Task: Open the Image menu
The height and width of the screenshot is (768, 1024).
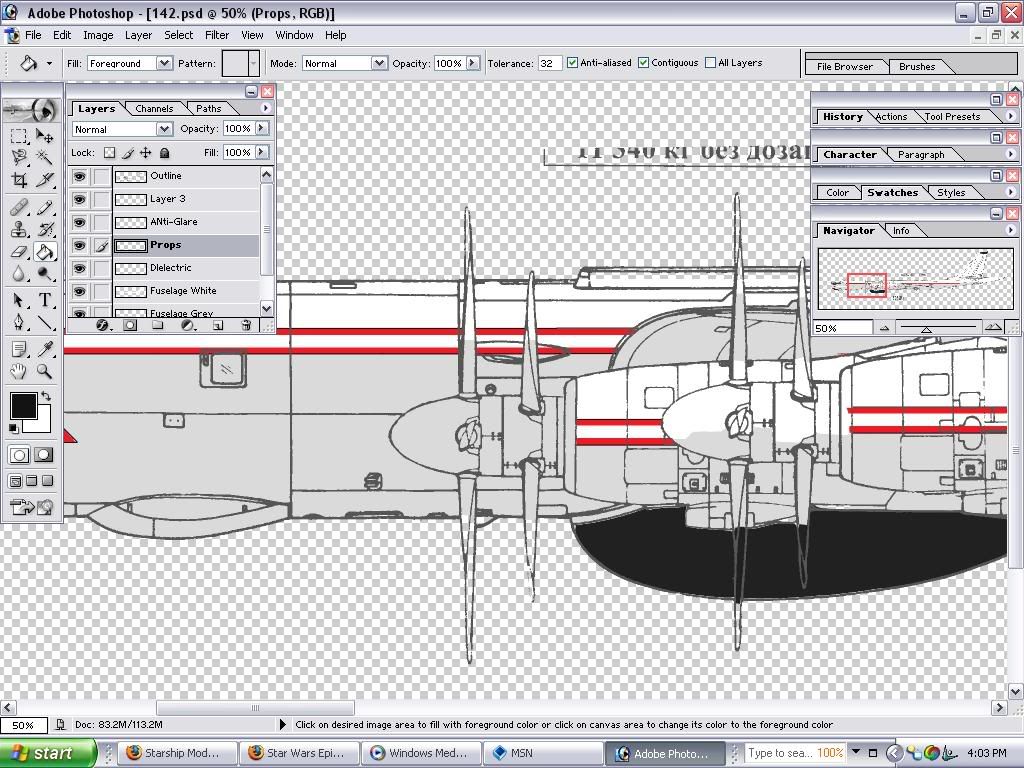Action: coord(98,35)
